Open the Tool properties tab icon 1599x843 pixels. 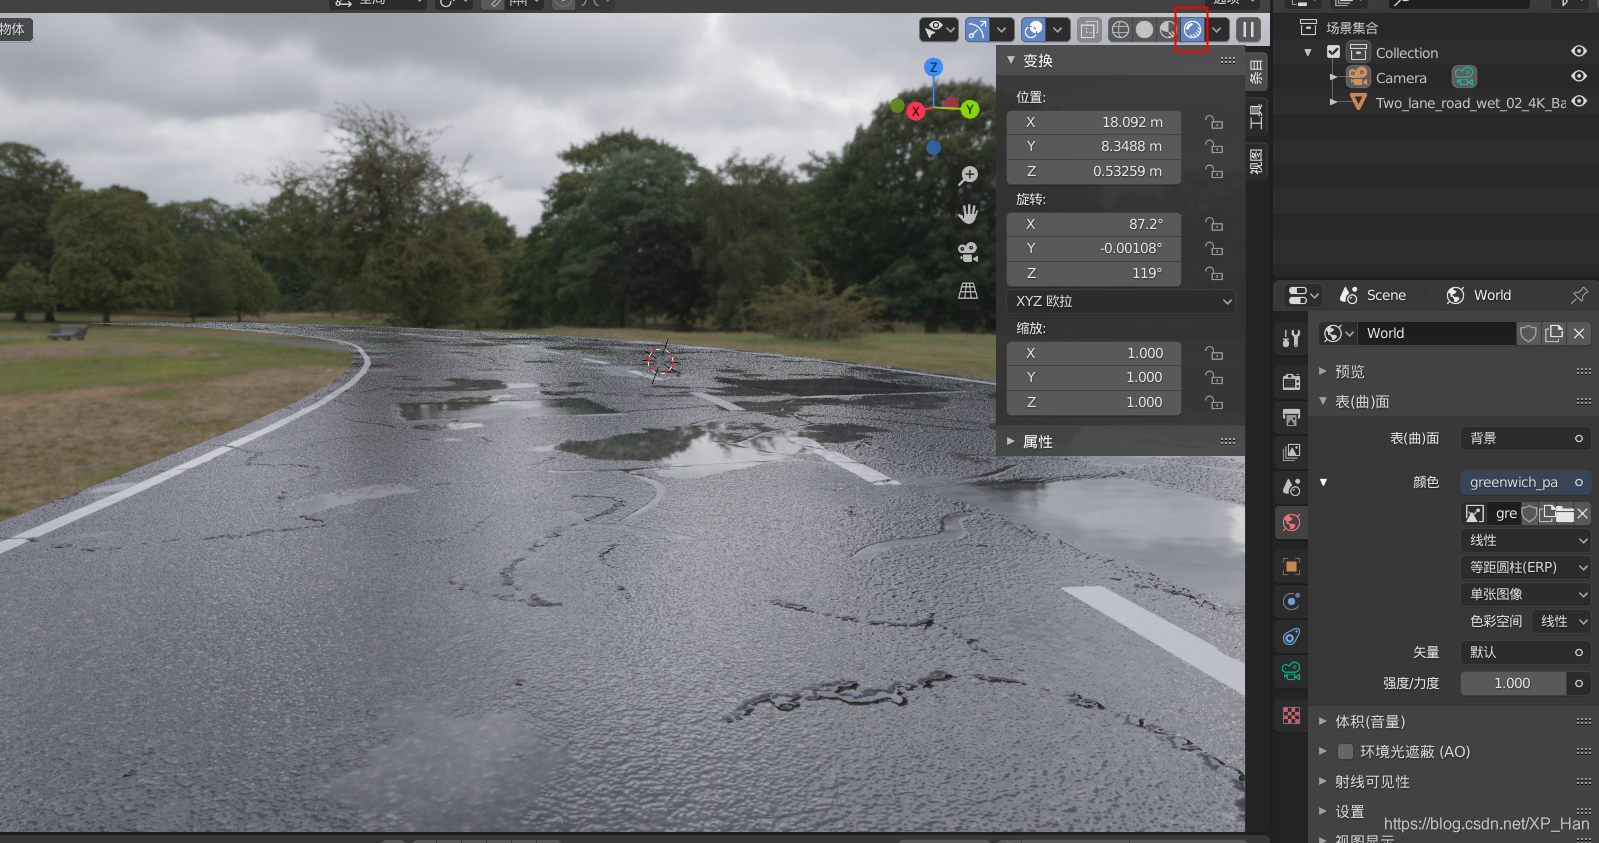click(x=1292, y=339)
